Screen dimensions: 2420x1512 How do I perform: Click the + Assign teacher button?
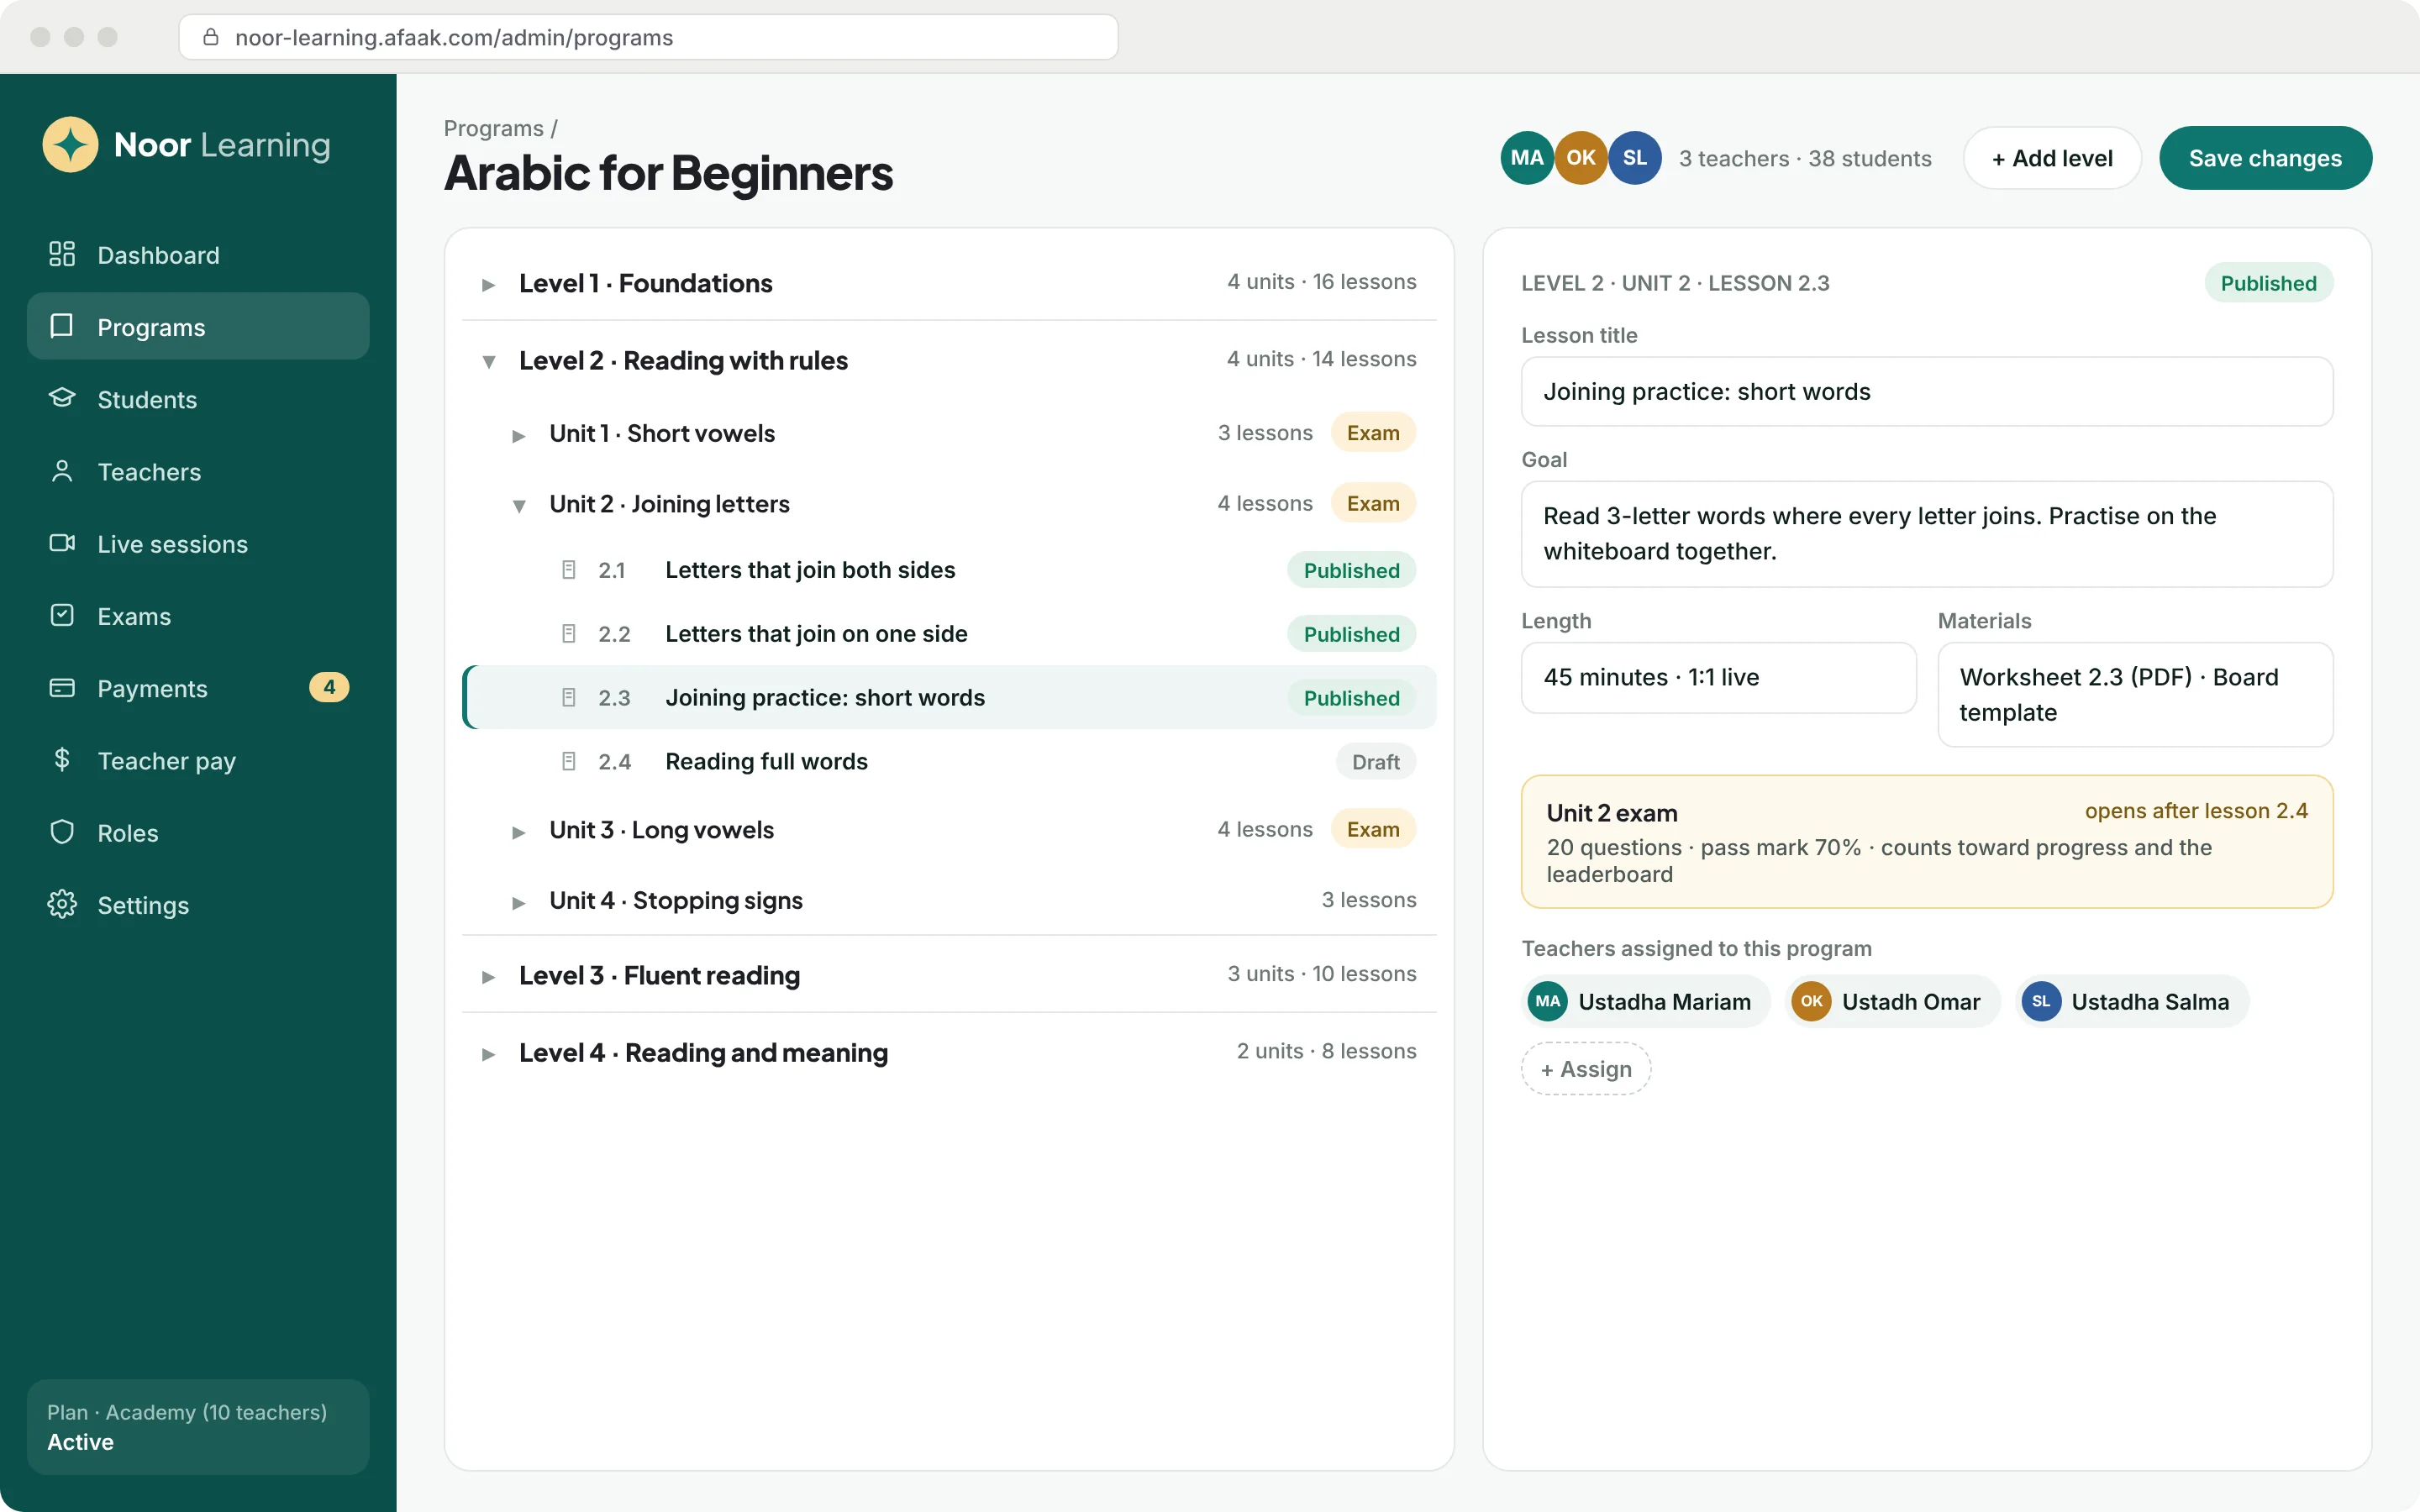1586,1069
